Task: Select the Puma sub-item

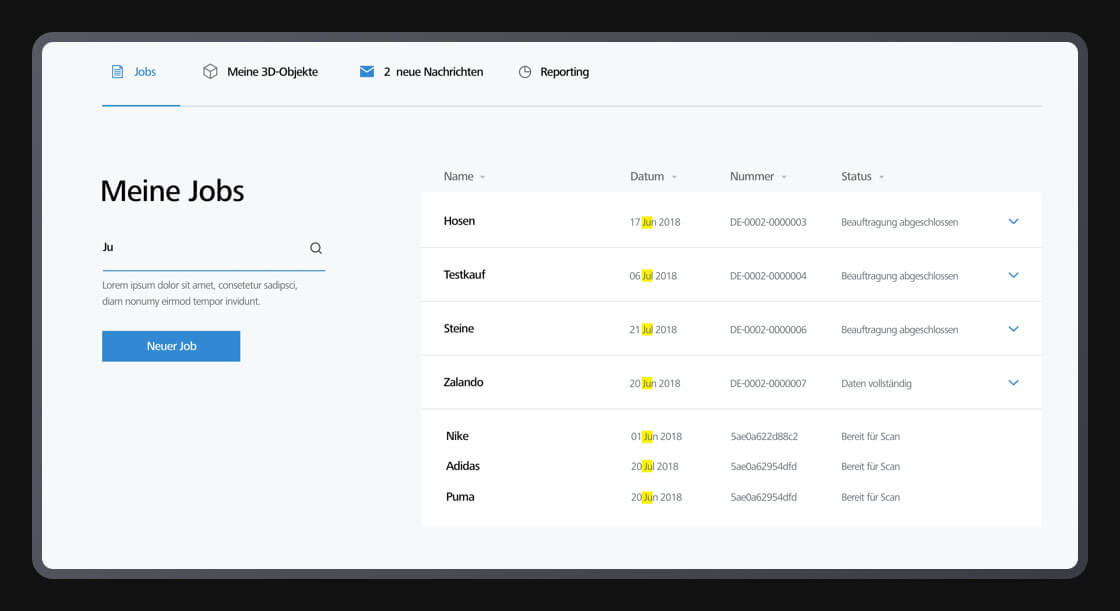Action: pos(460,497)
